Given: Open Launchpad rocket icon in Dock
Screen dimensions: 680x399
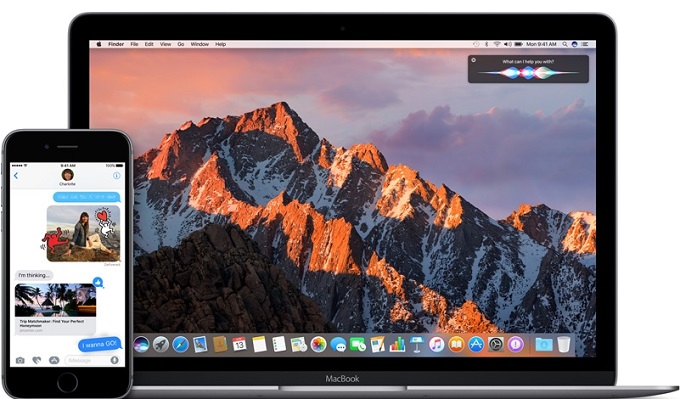Looking at the screenshot, I should pyautogui.click(x=161, y=345).
